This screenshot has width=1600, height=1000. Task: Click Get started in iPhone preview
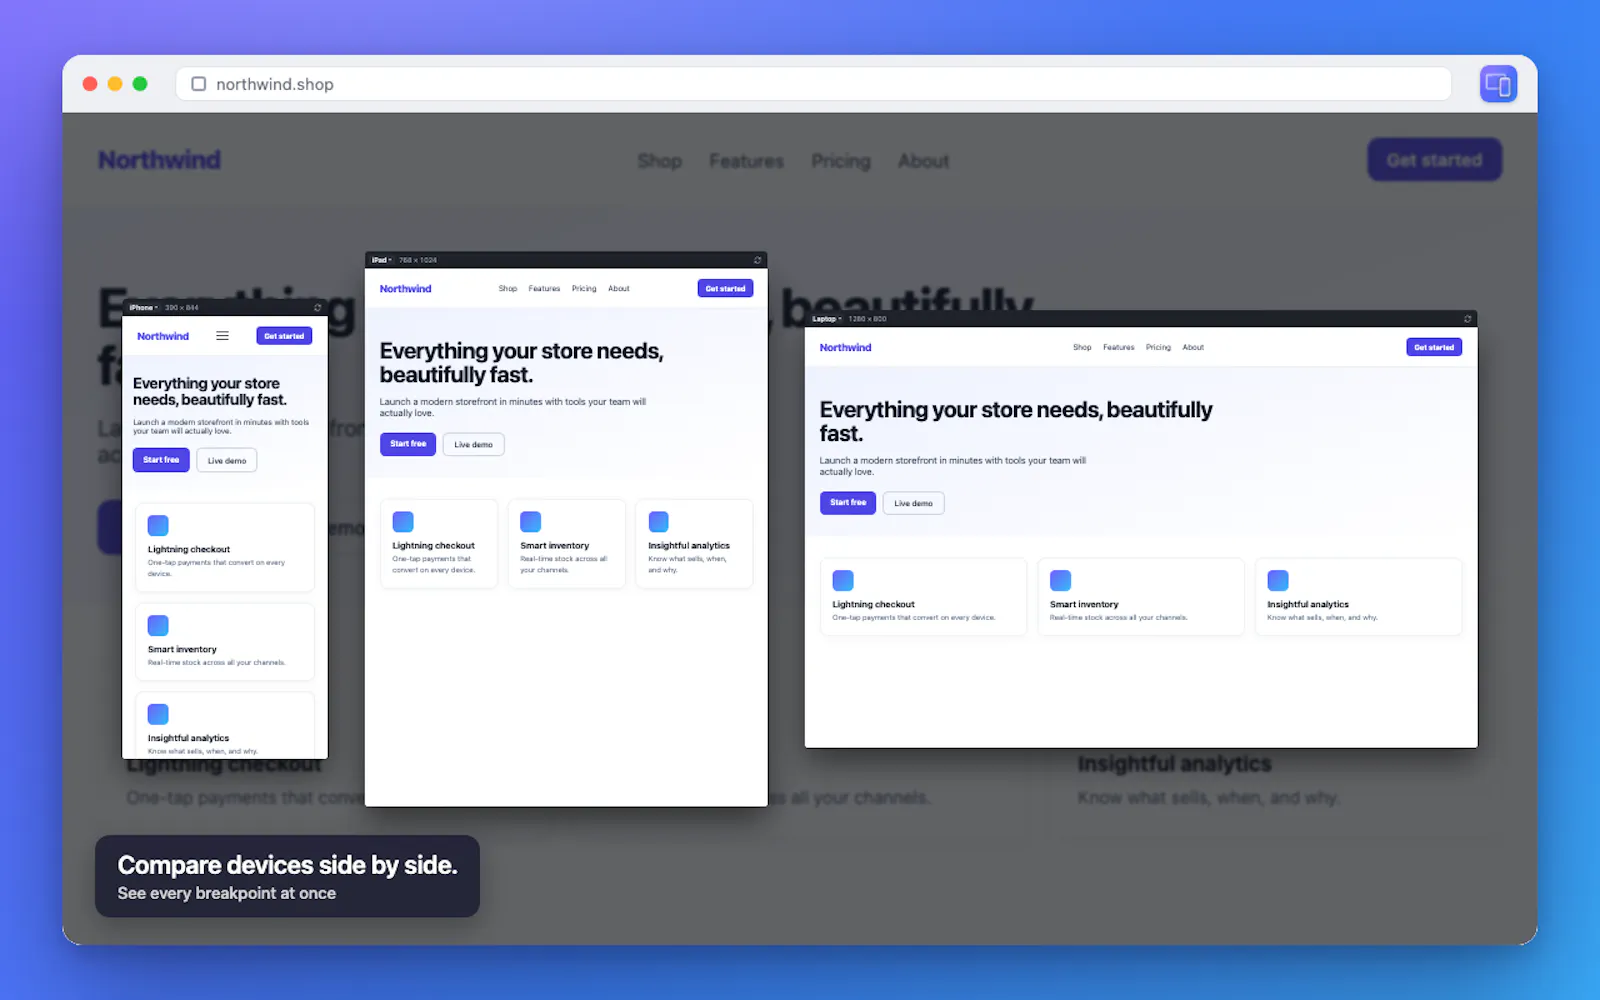pyautogui.click(x=284, y=336)
